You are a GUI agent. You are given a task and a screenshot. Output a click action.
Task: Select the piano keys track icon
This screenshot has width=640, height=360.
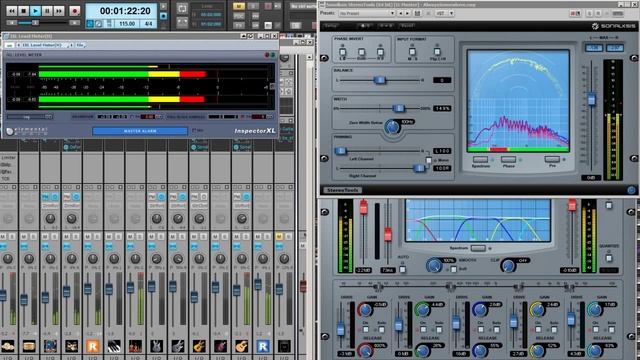(x=114, y=347)
